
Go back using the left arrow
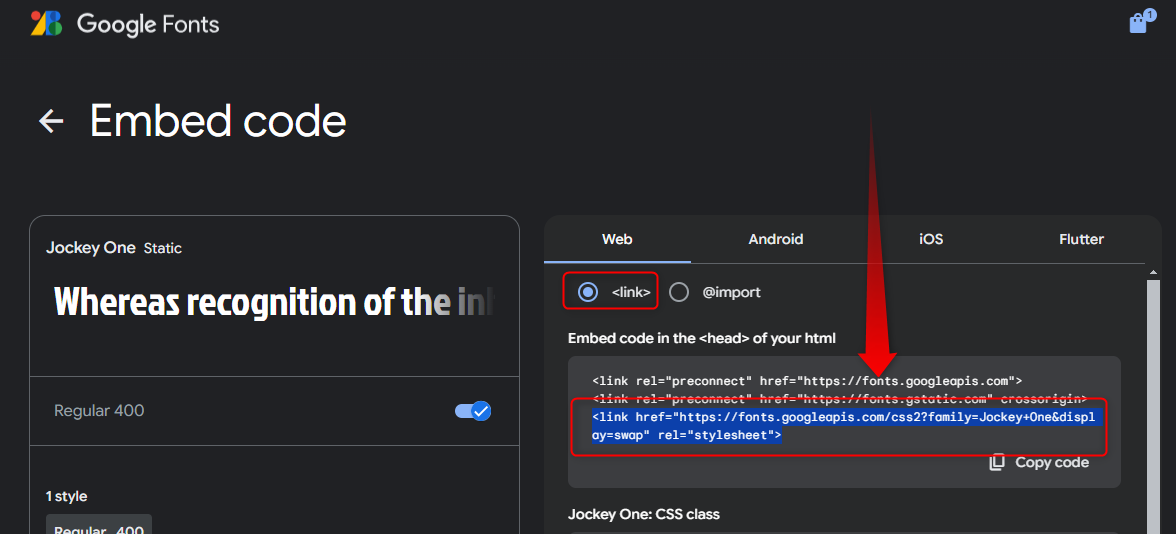tap(51, 121)
